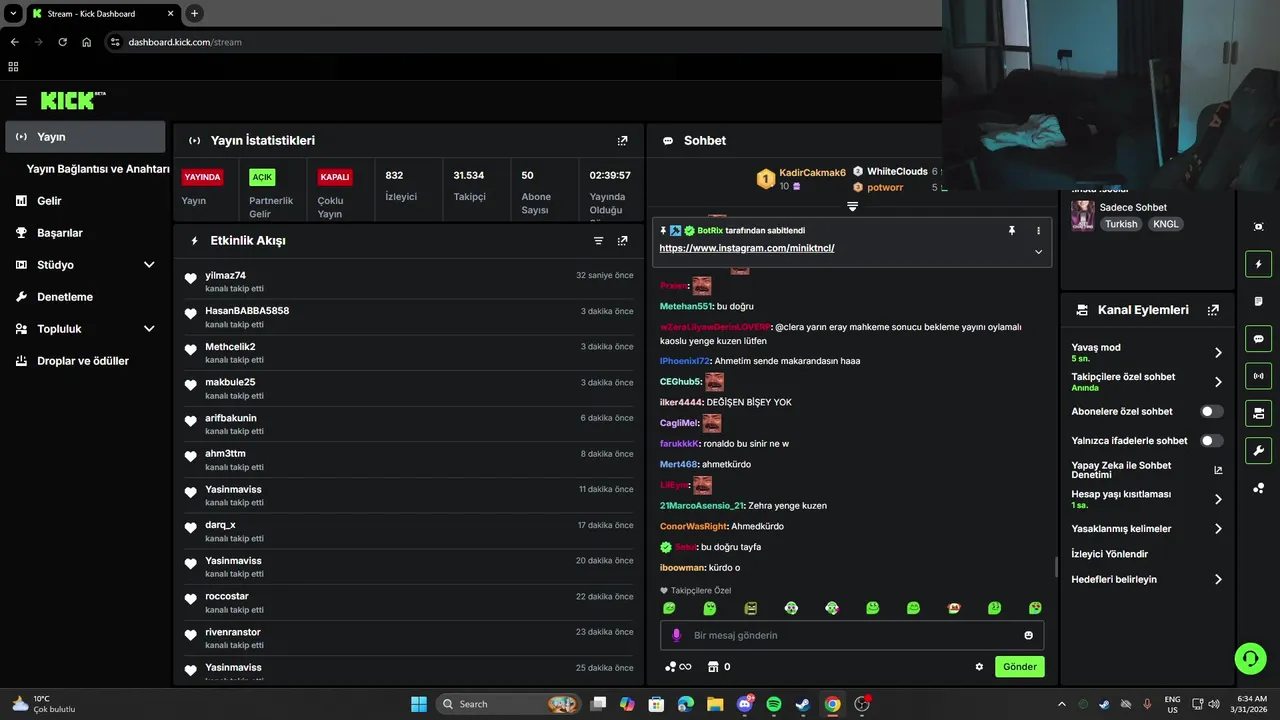Open Discord from the taskbar
1280x720 pixels.
[x=744, y=704]
